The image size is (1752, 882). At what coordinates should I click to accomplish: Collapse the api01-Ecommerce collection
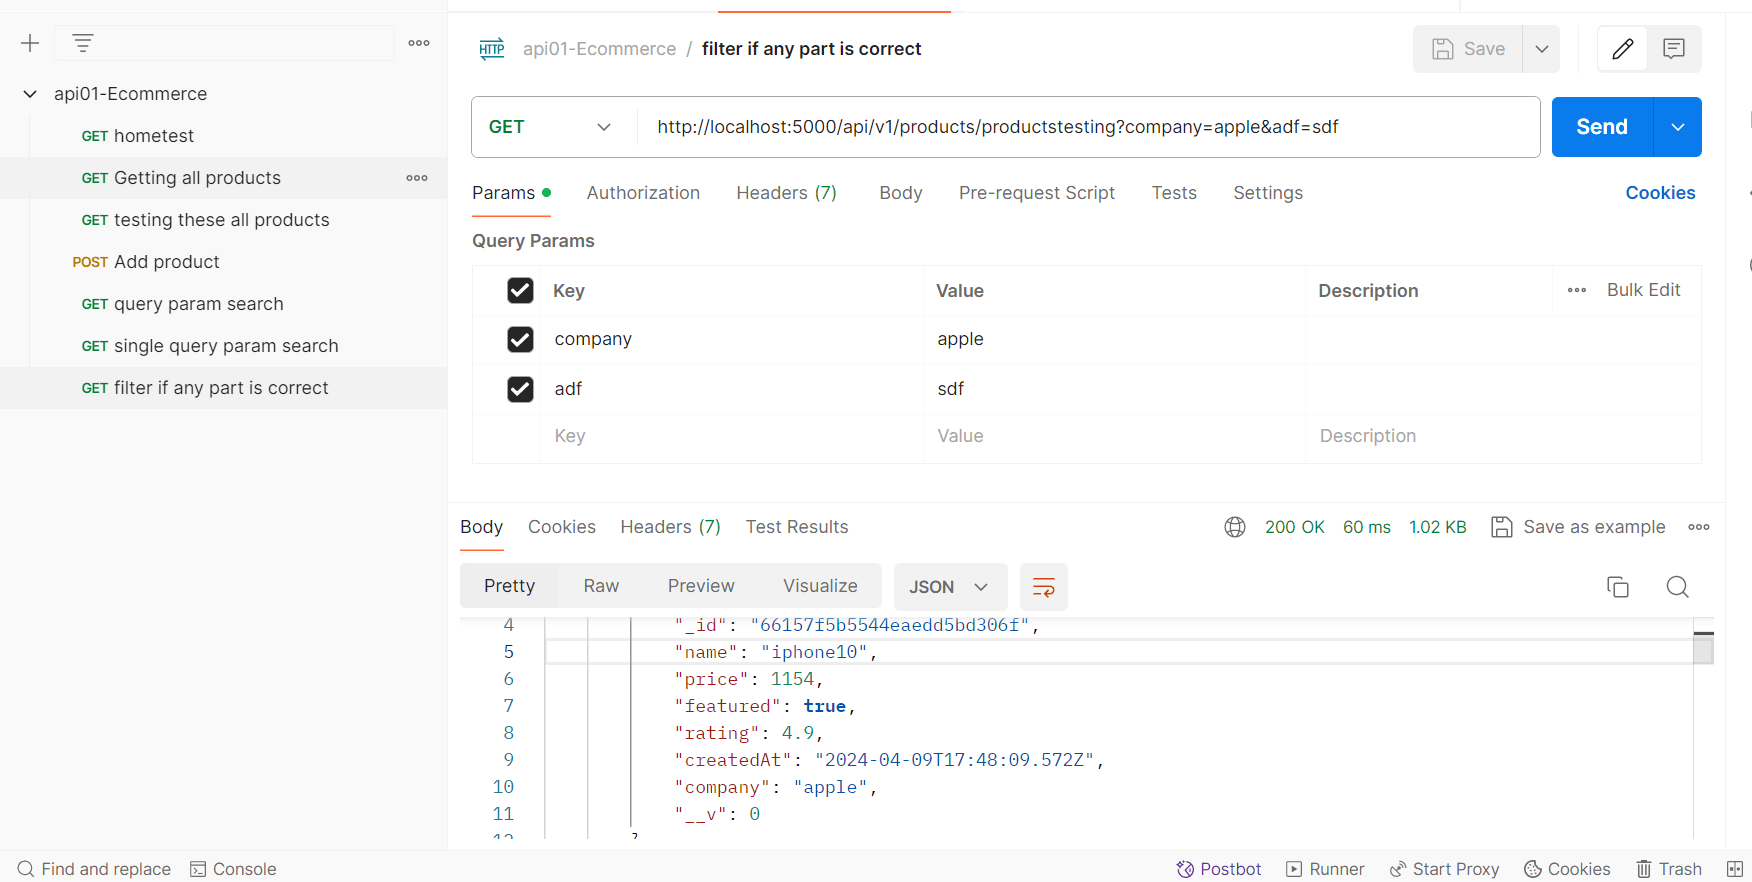point(30,94)
